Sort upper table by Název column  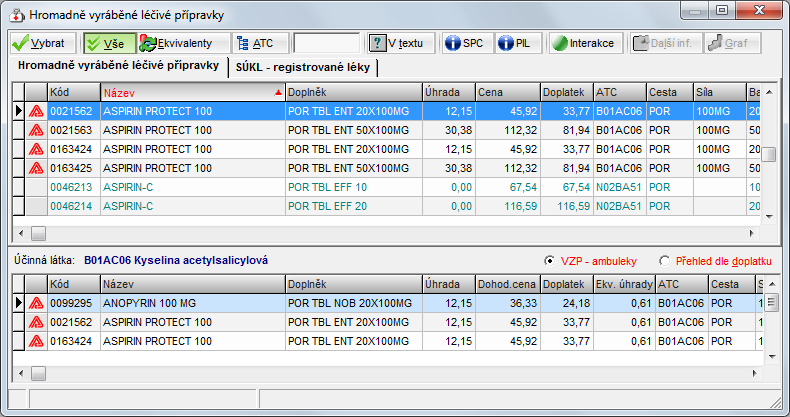pos(192,92)
